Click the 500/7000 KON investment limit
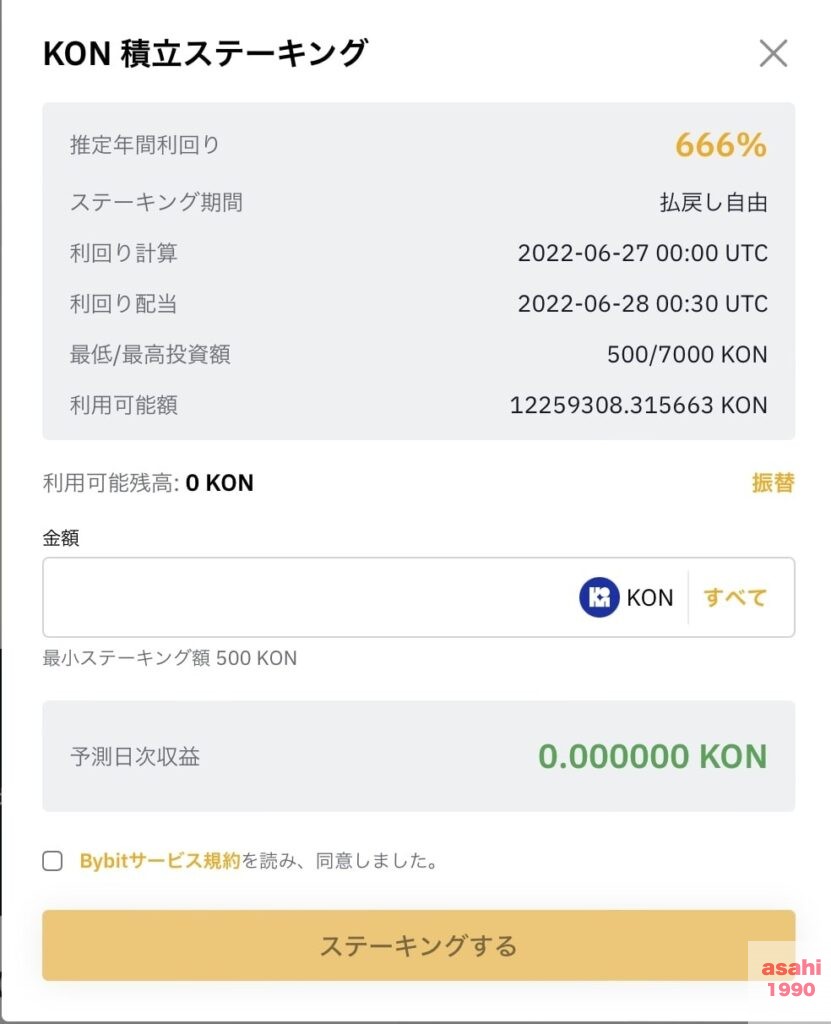Screen dimensions: 831x1024 (x=687, y=354)
